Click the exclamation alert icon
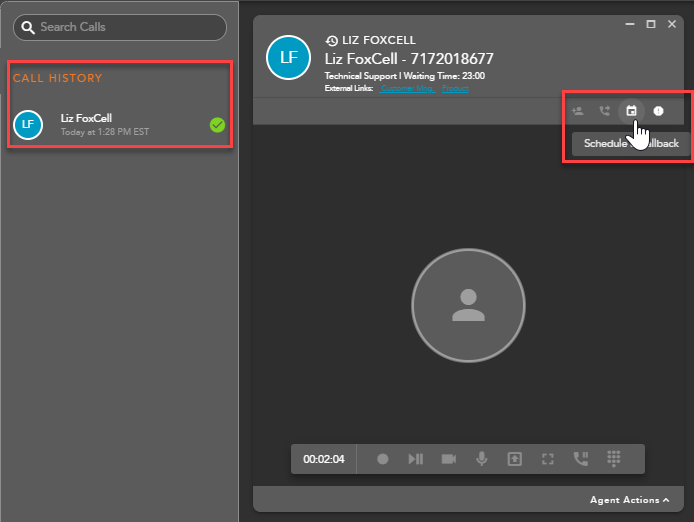The width and height of the screenshot is (694, 522). coord(658,111)
